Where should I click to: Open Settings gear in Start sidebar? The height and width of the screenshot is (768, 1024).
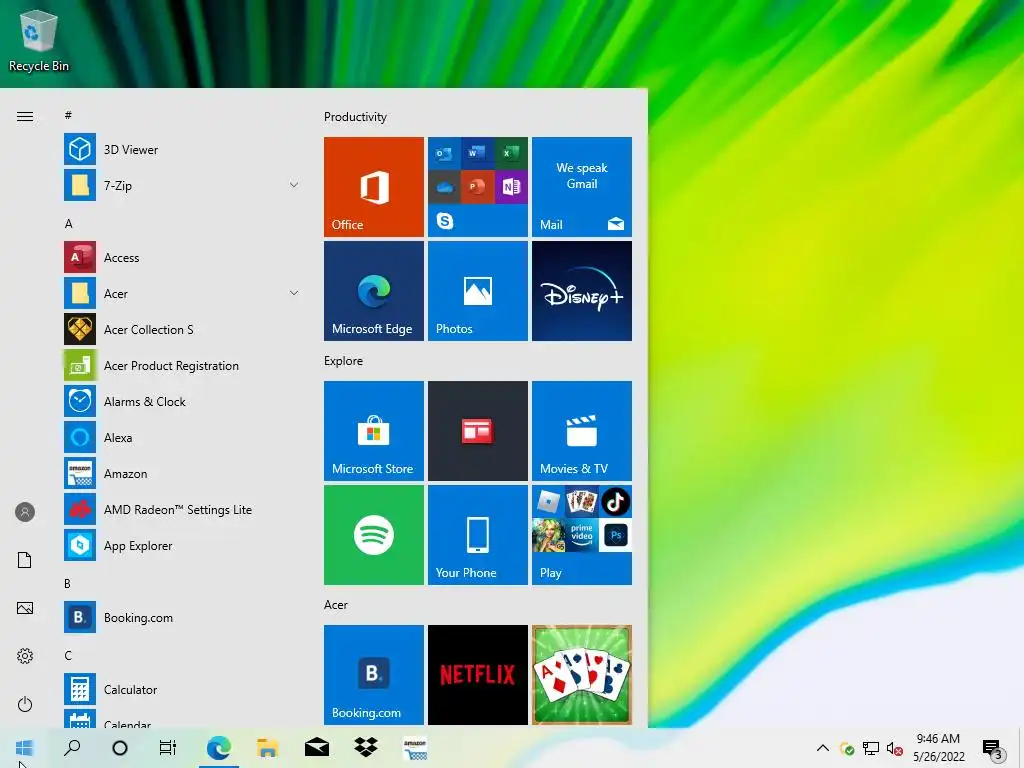(x=25, y=656)
